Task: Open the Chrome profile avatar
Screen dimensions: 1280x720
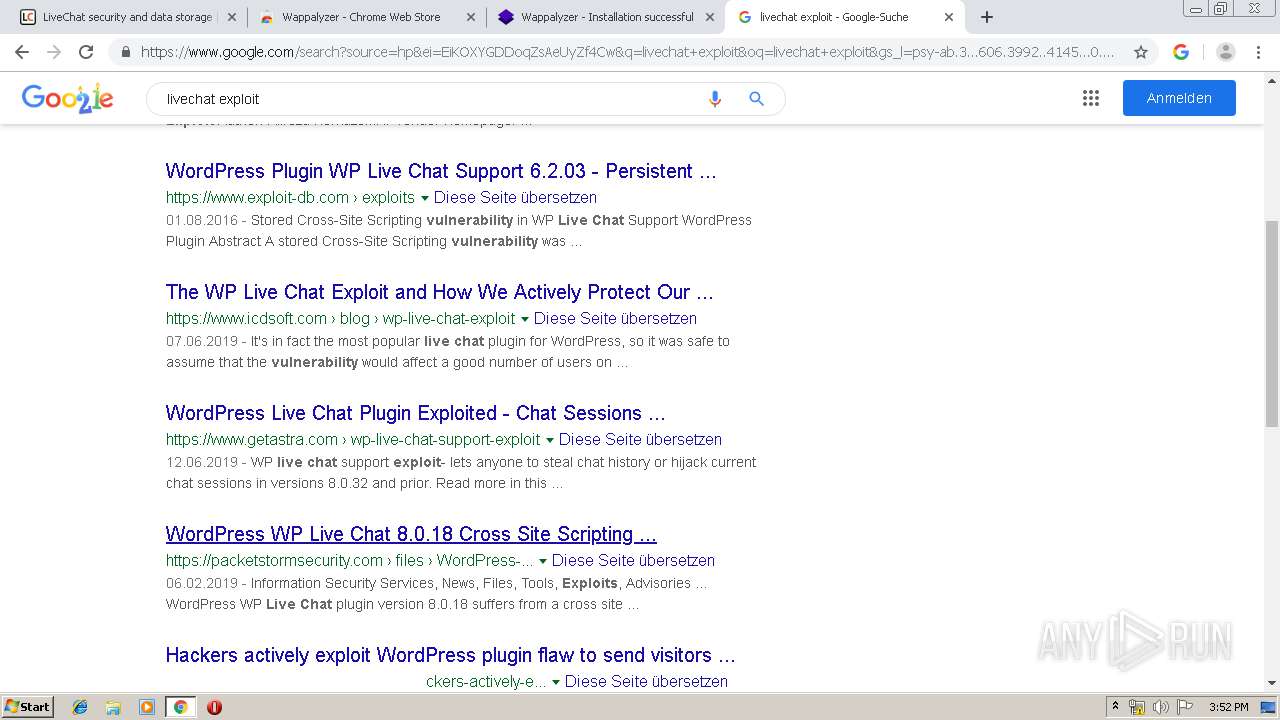Action: [x=1226, y=52]
